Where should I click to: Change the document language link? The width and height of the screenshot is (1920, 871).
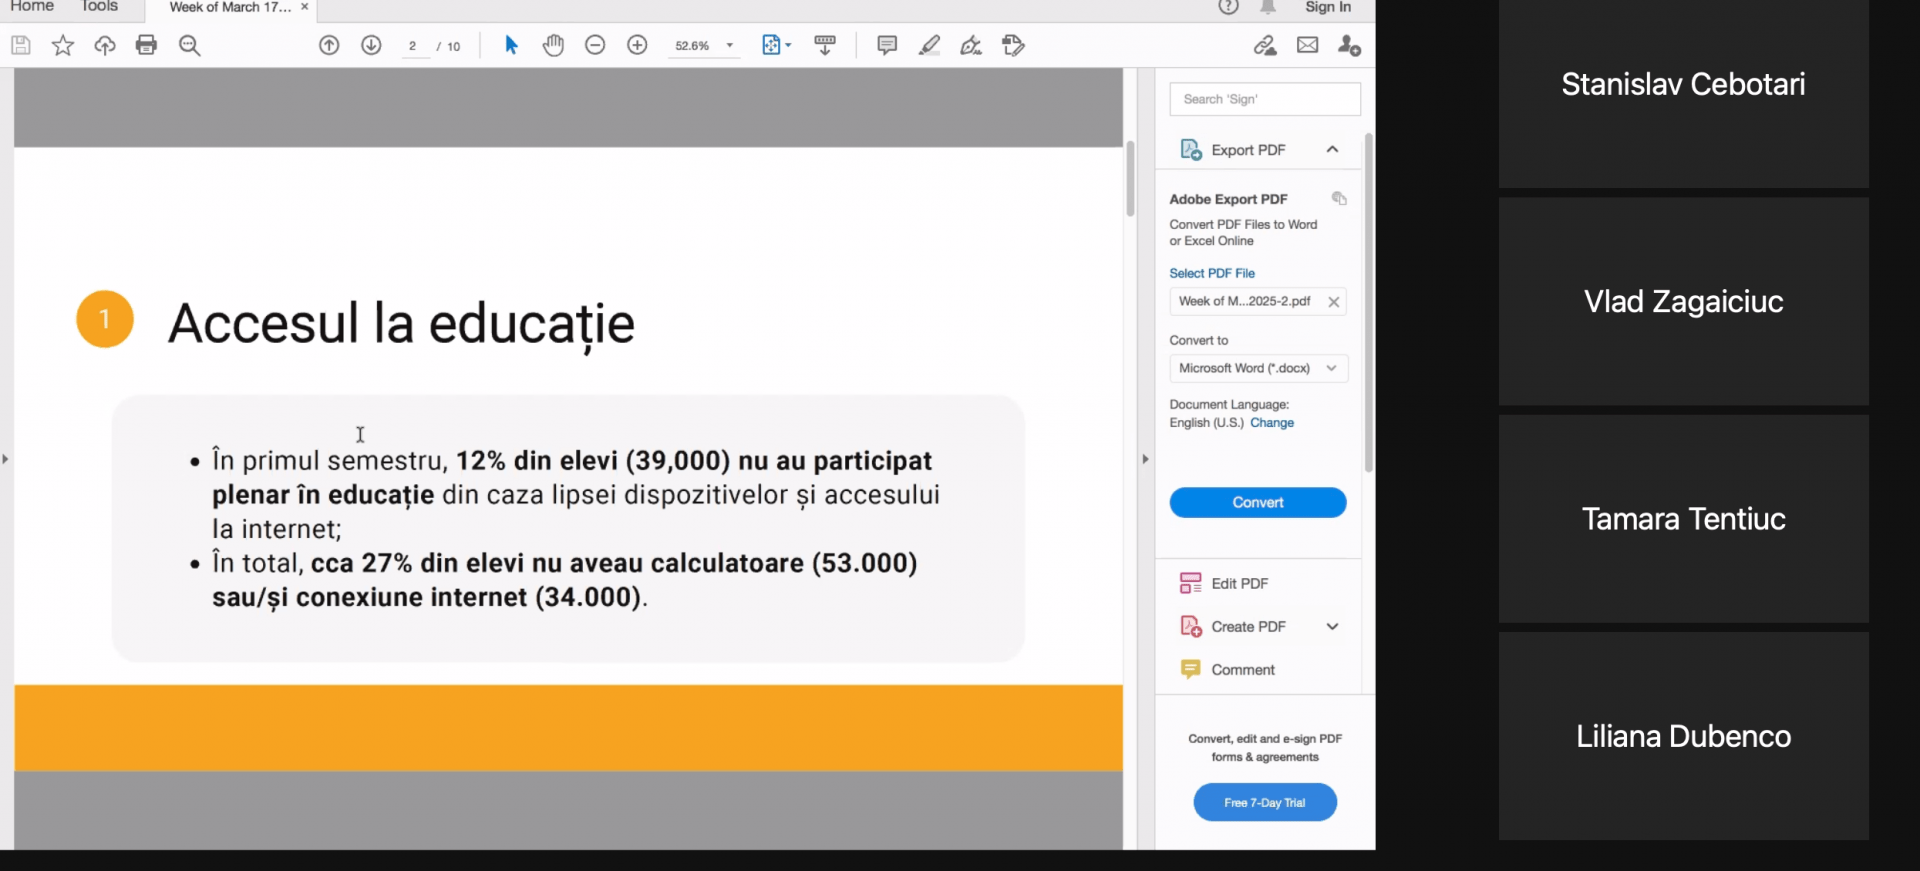coord(1271,423)
